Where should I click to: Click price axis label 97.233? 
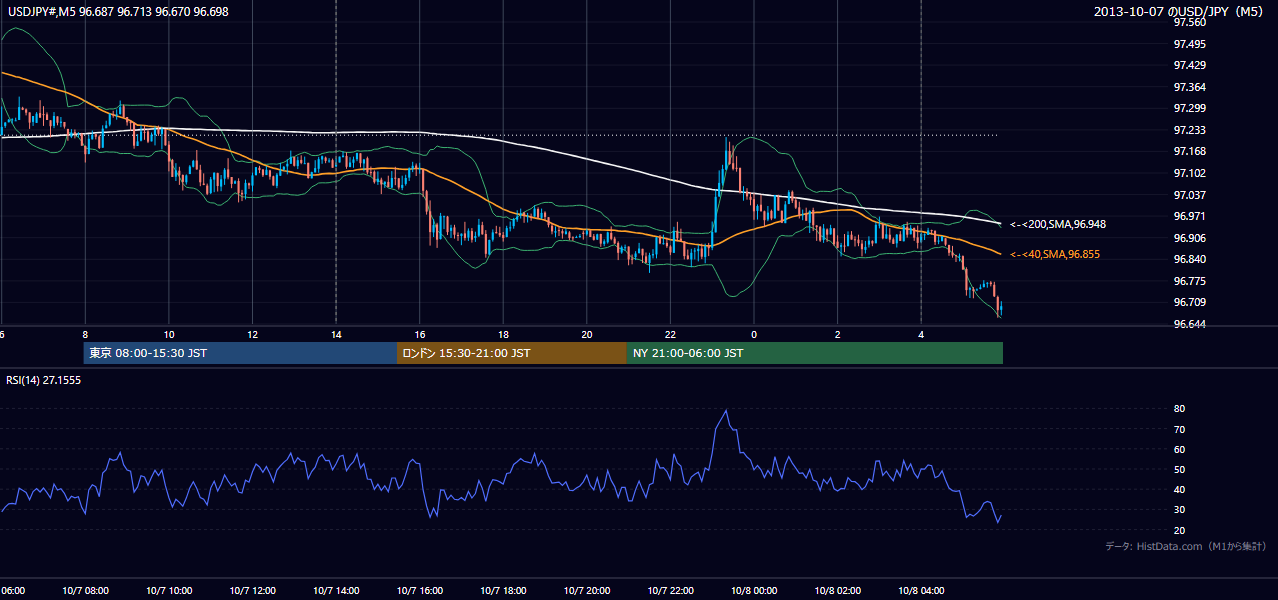pyautogui.click(x=1189, y=130)
